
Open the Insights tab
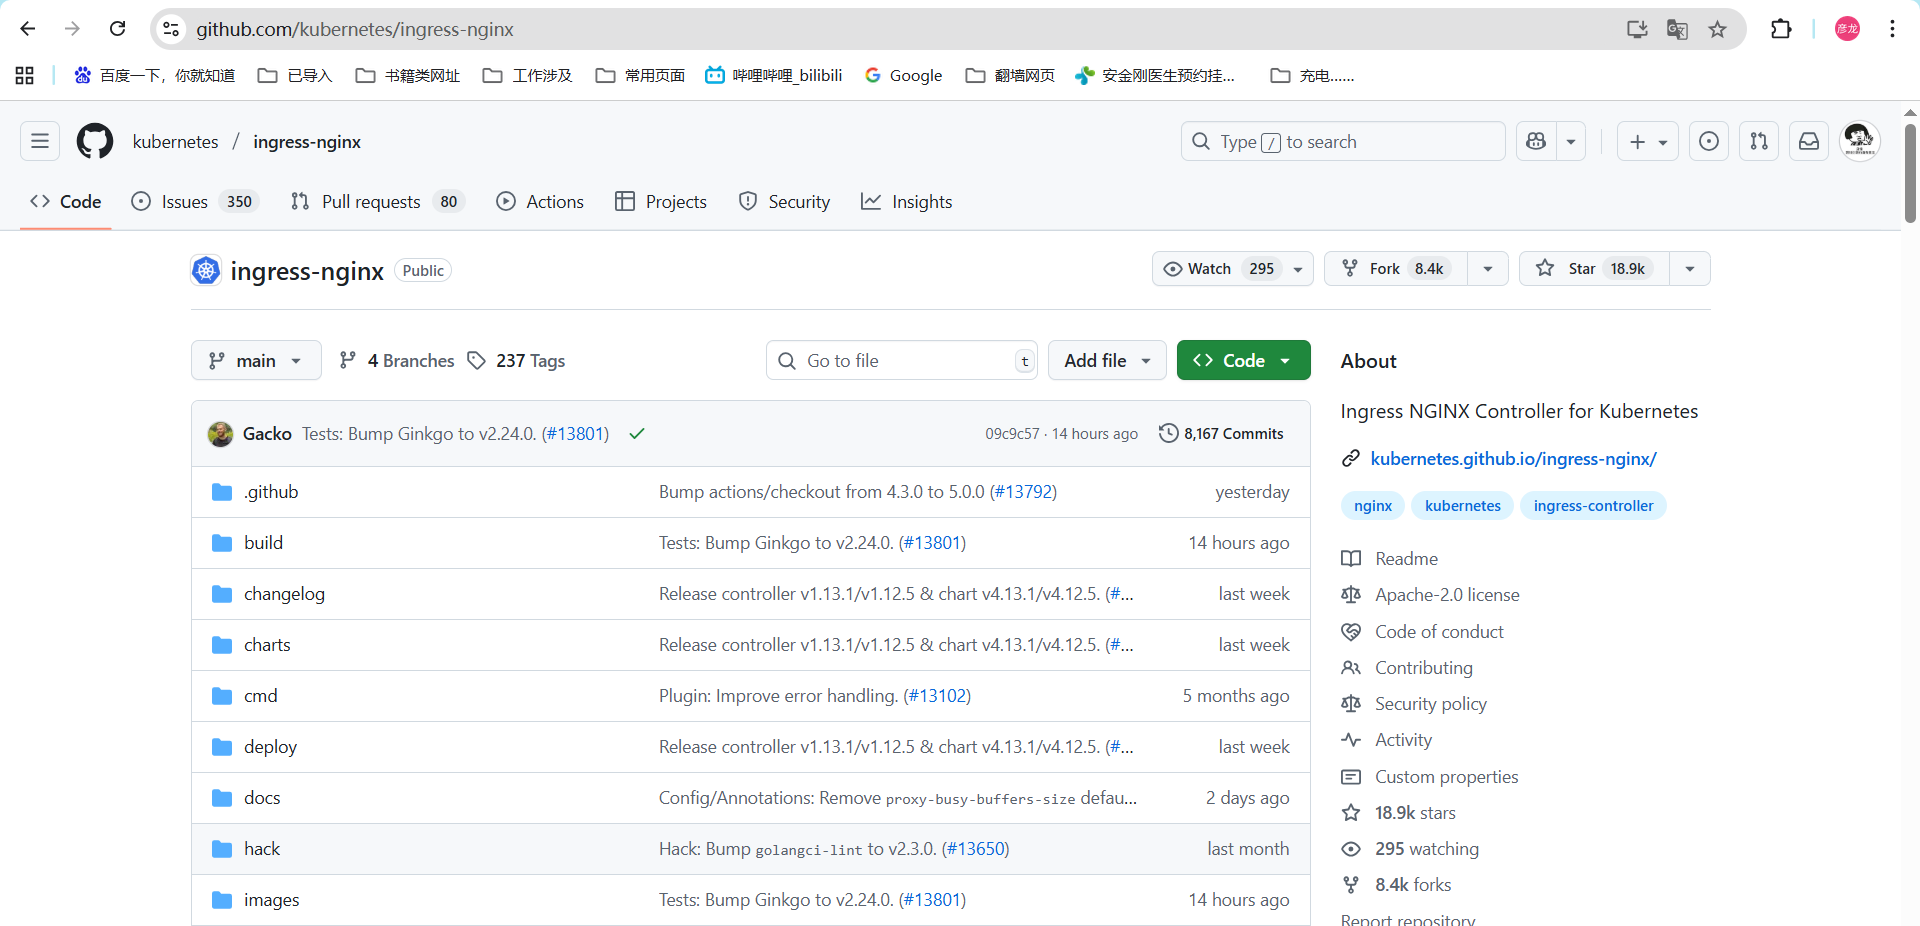point(906,202)
